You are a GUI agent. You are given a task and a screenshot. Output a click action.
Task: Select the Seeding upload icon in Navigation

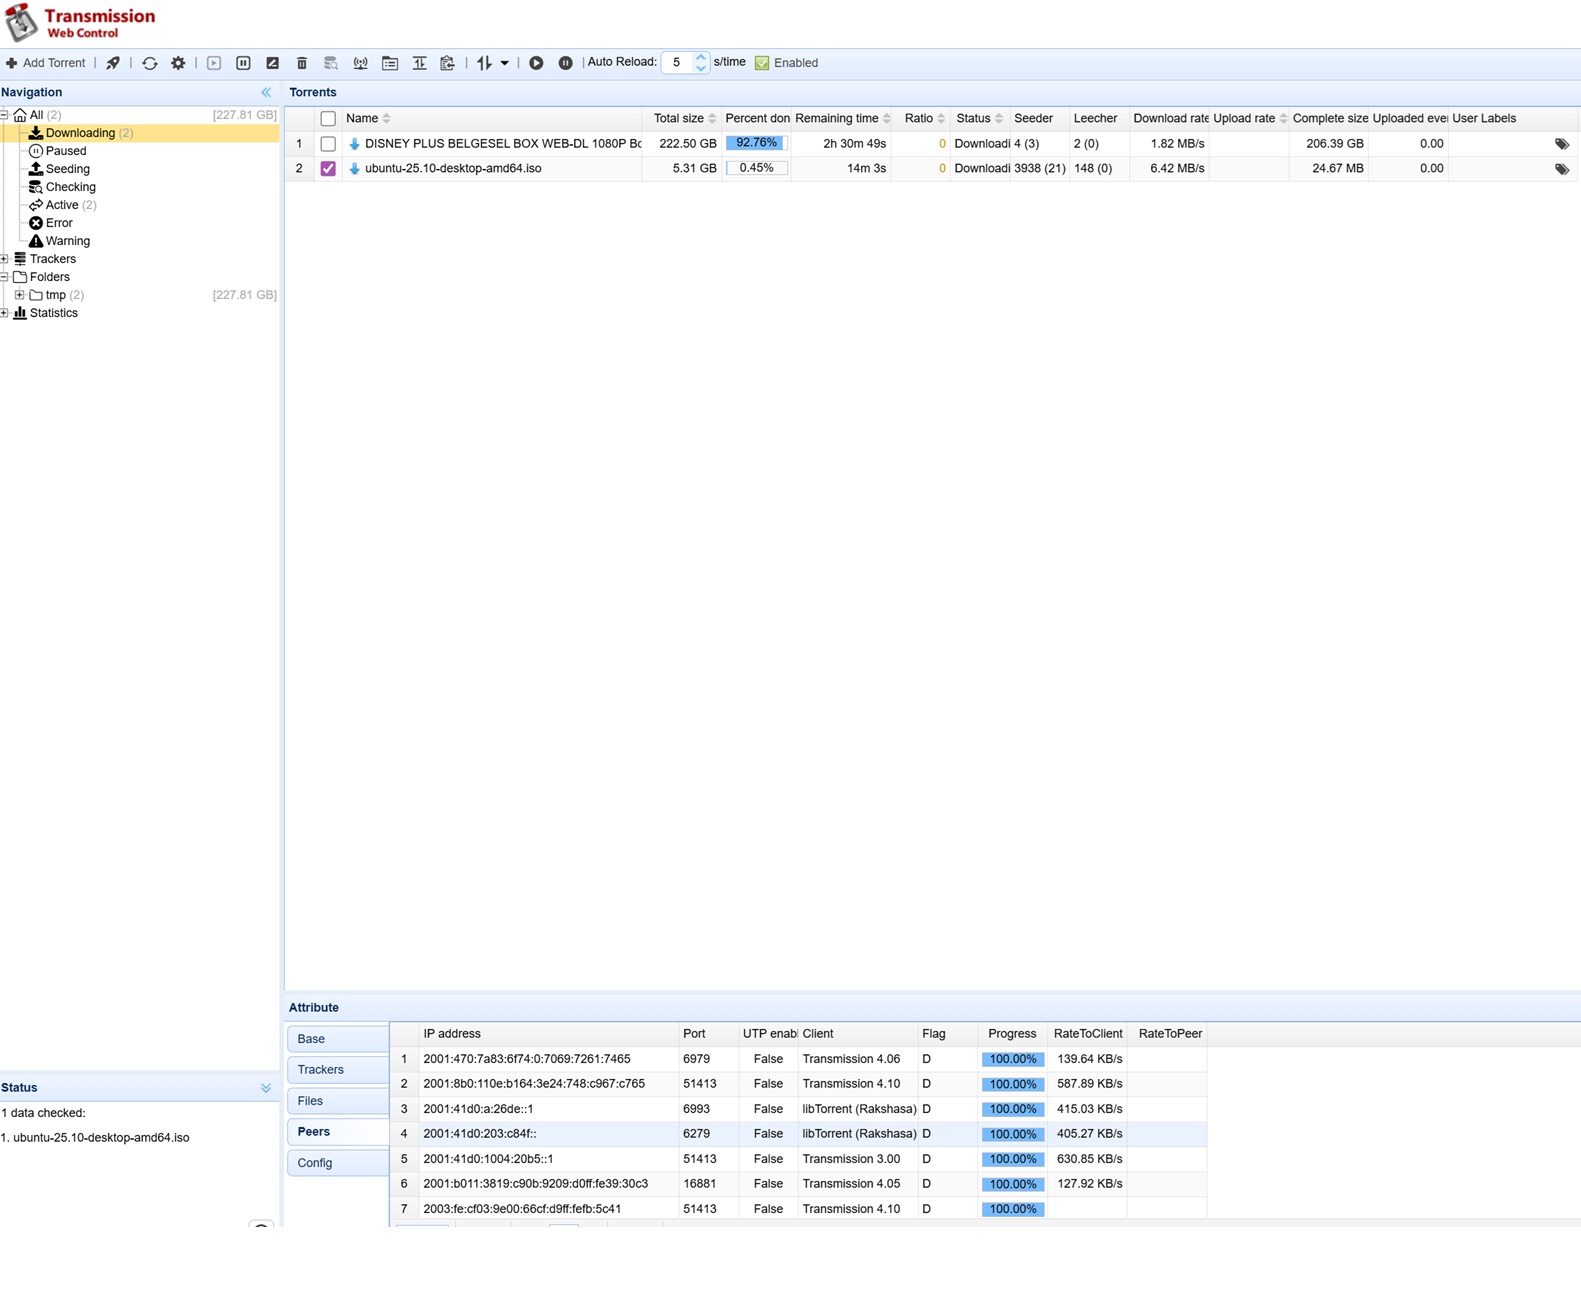pos(36,169)
